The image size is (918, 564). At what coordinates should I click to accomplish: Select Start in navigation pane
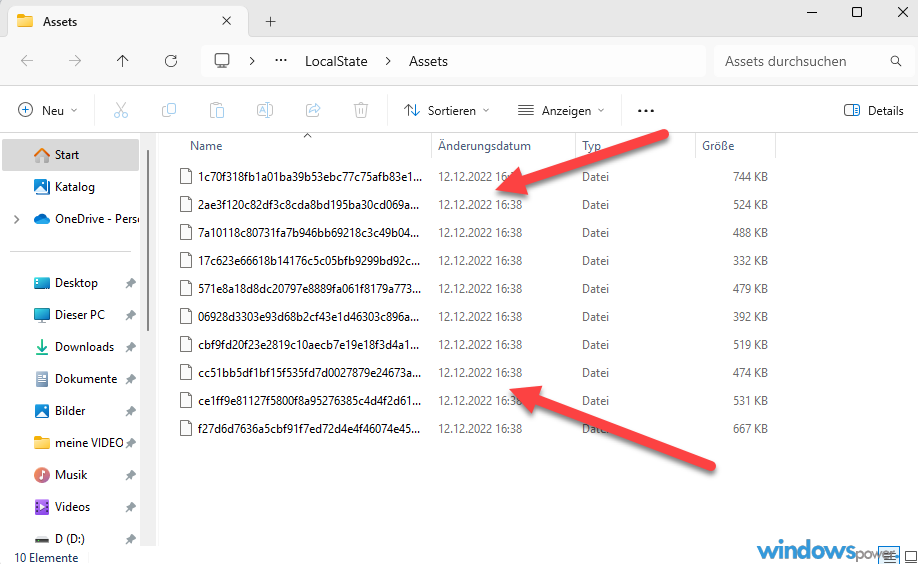coord(71,155)
